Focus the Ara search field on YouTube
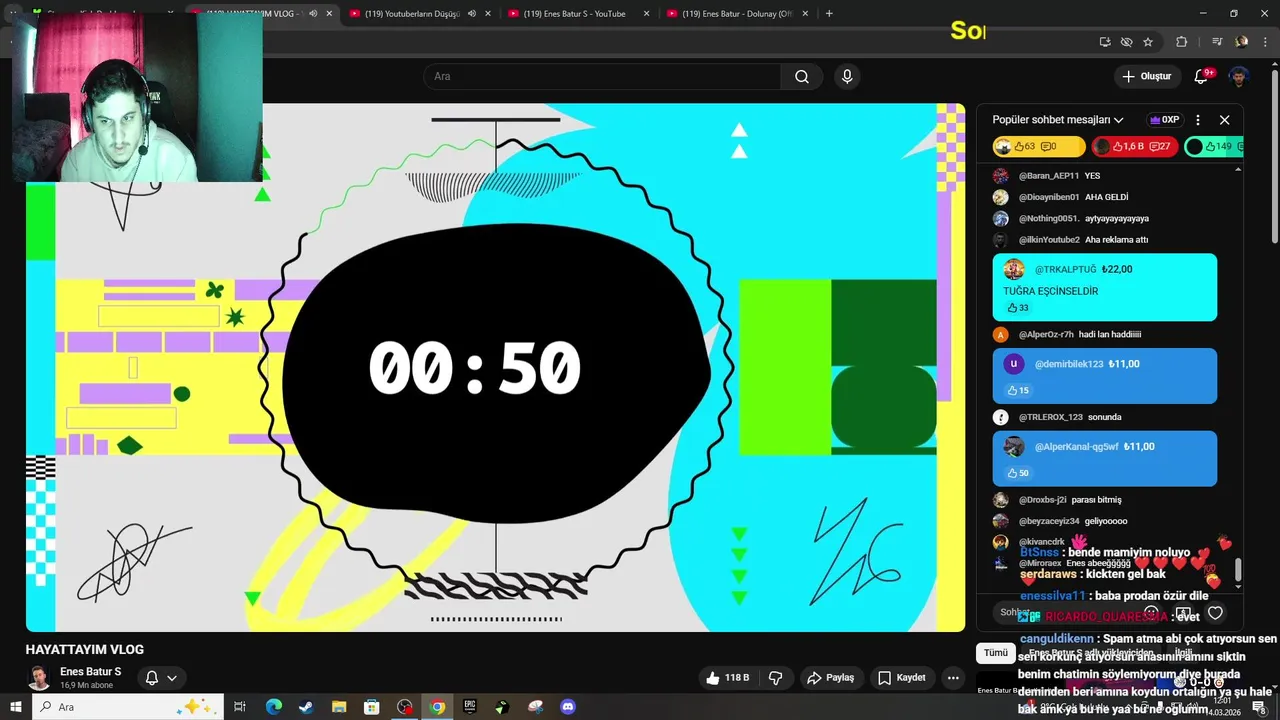Screen dimensions: 1280x720 [602, 77]
